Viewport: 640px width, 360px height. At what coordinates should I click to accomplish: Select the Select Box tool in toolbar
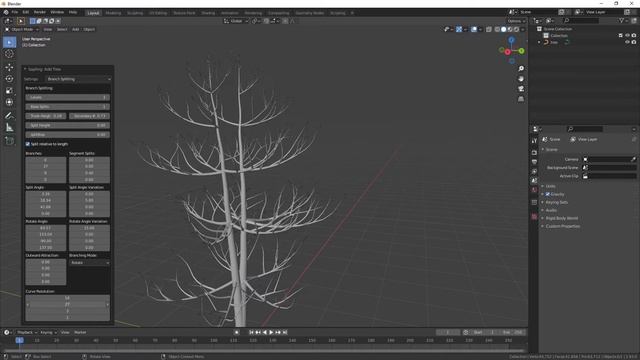(9, 42)
